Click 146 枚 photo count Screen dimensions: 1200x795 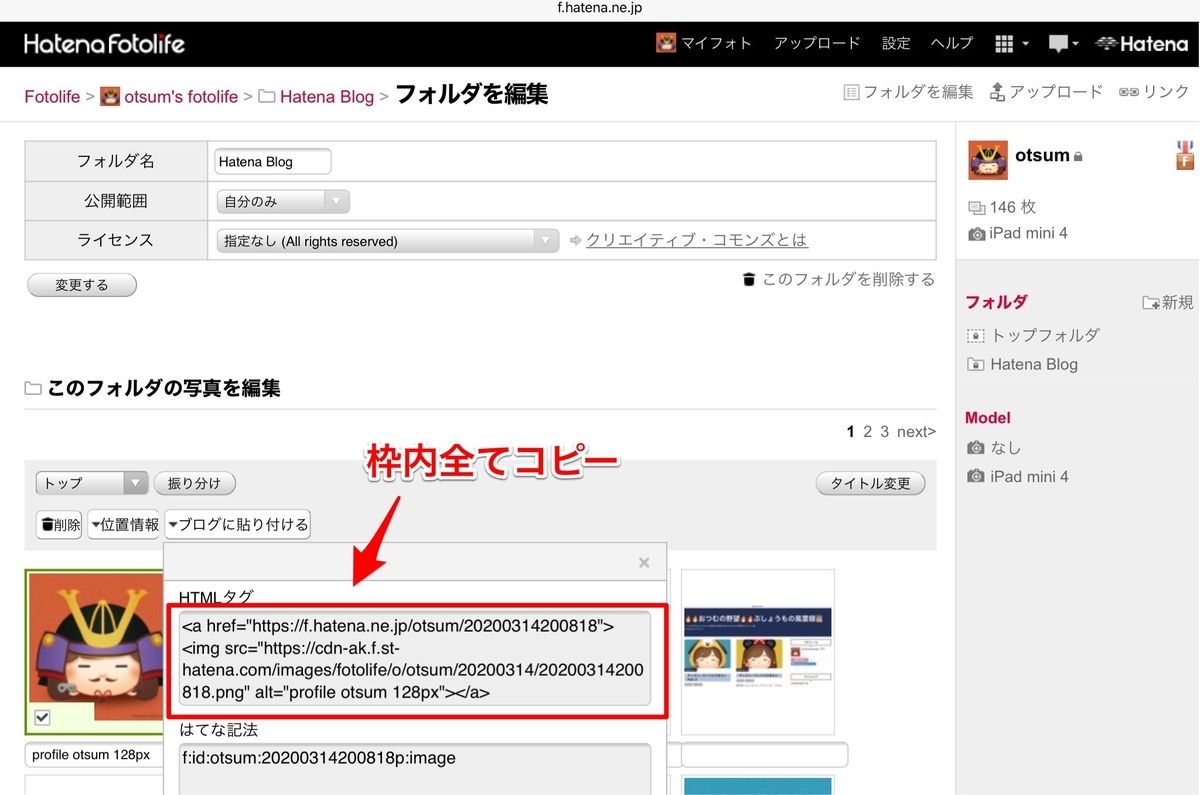coord(1003,207)
